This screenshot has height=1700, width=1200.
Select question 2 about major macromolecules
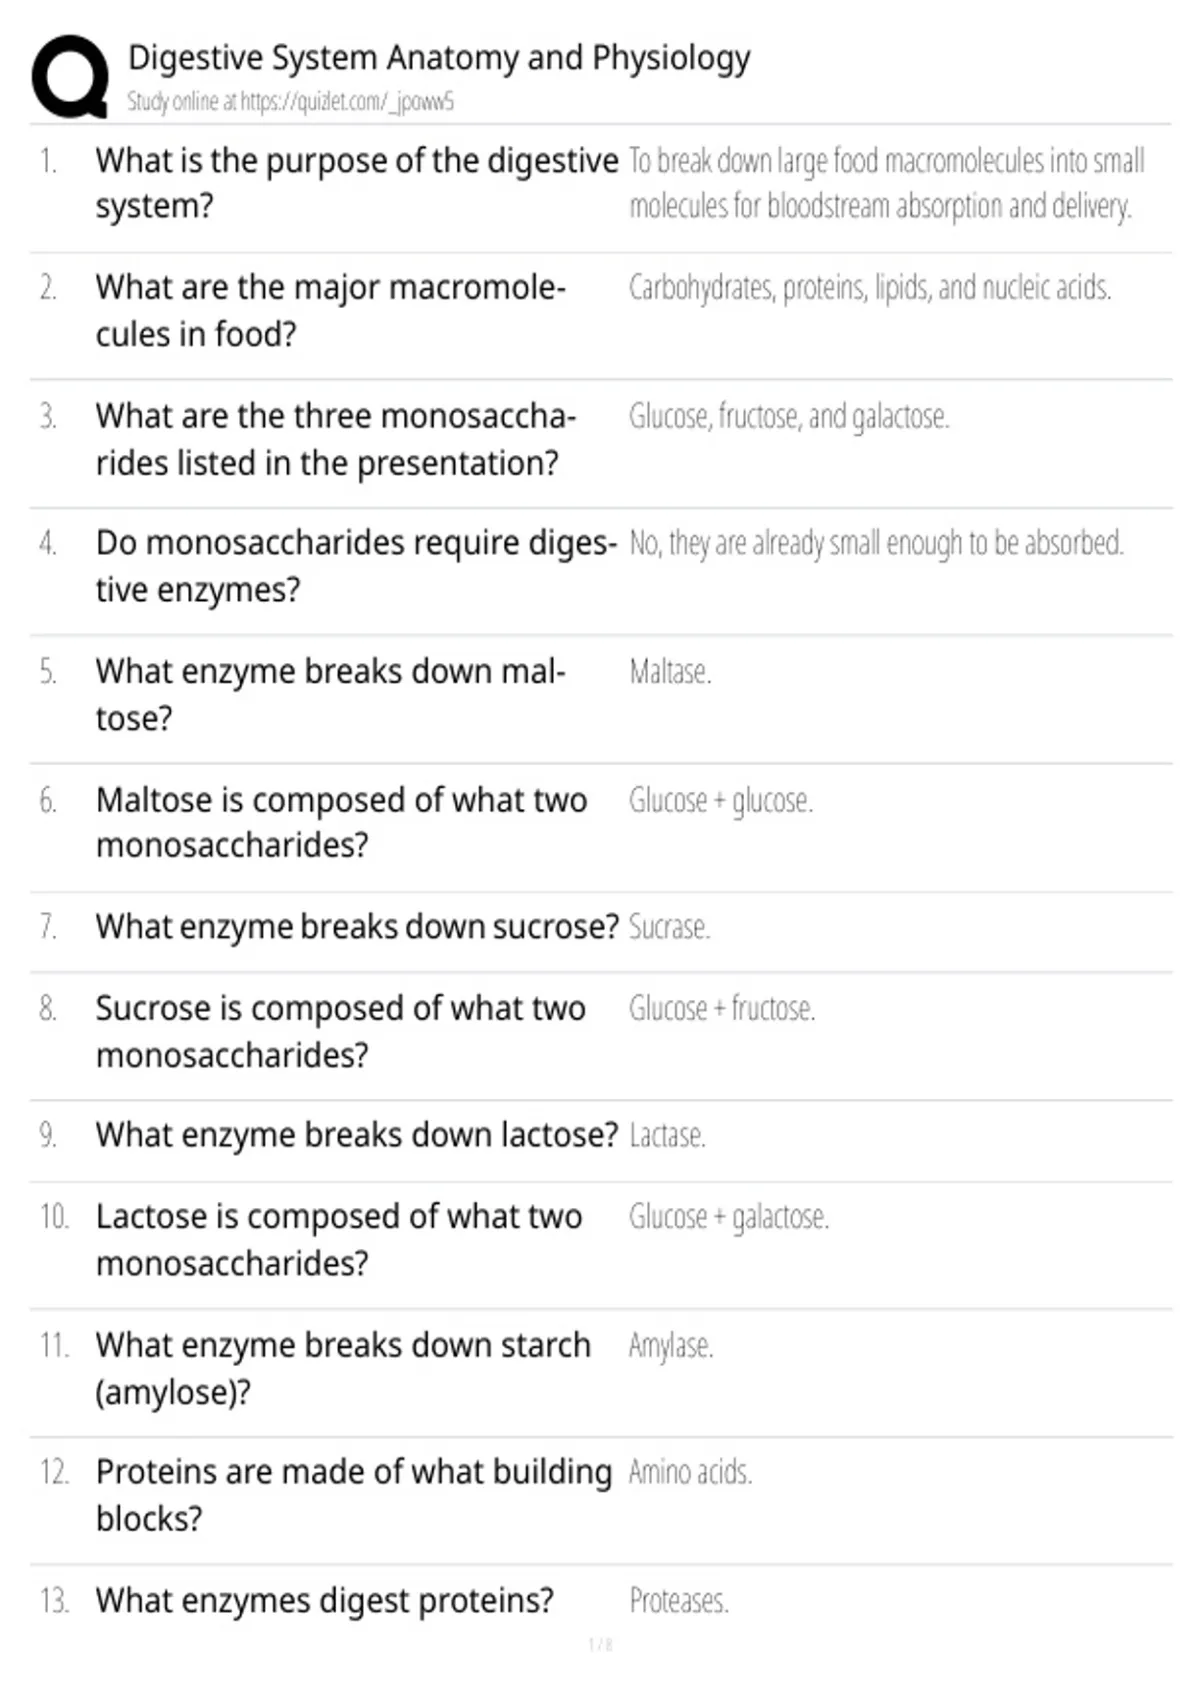click(x=331, y=310)
